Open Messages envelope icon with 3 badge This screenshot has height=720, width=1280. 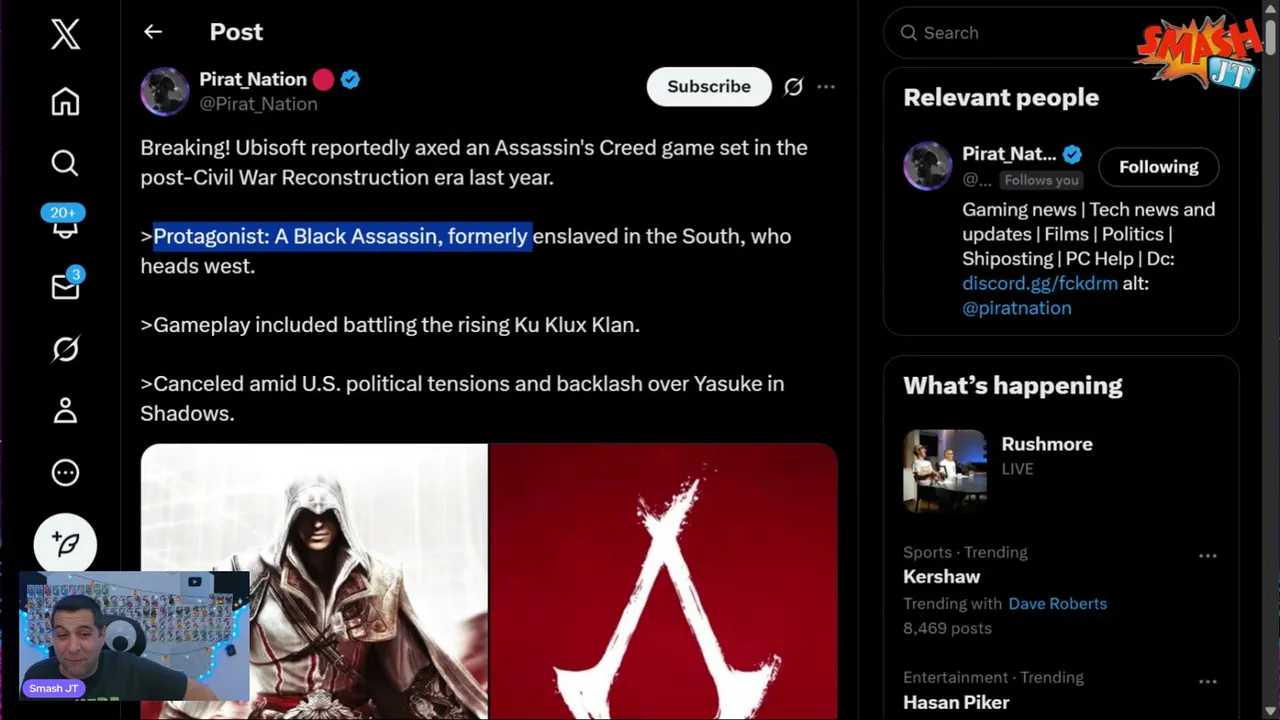66,285
